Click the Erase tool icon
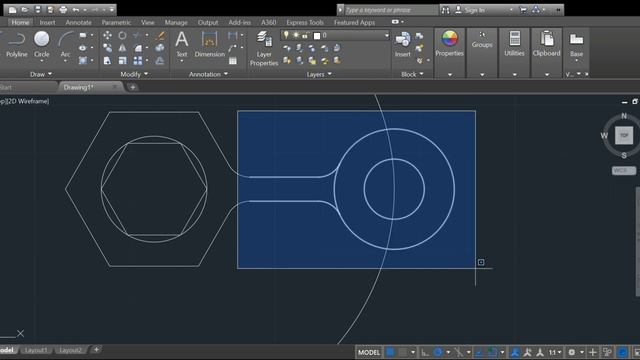This screenshot has height=360, width=640. click(x=160, y=36)
